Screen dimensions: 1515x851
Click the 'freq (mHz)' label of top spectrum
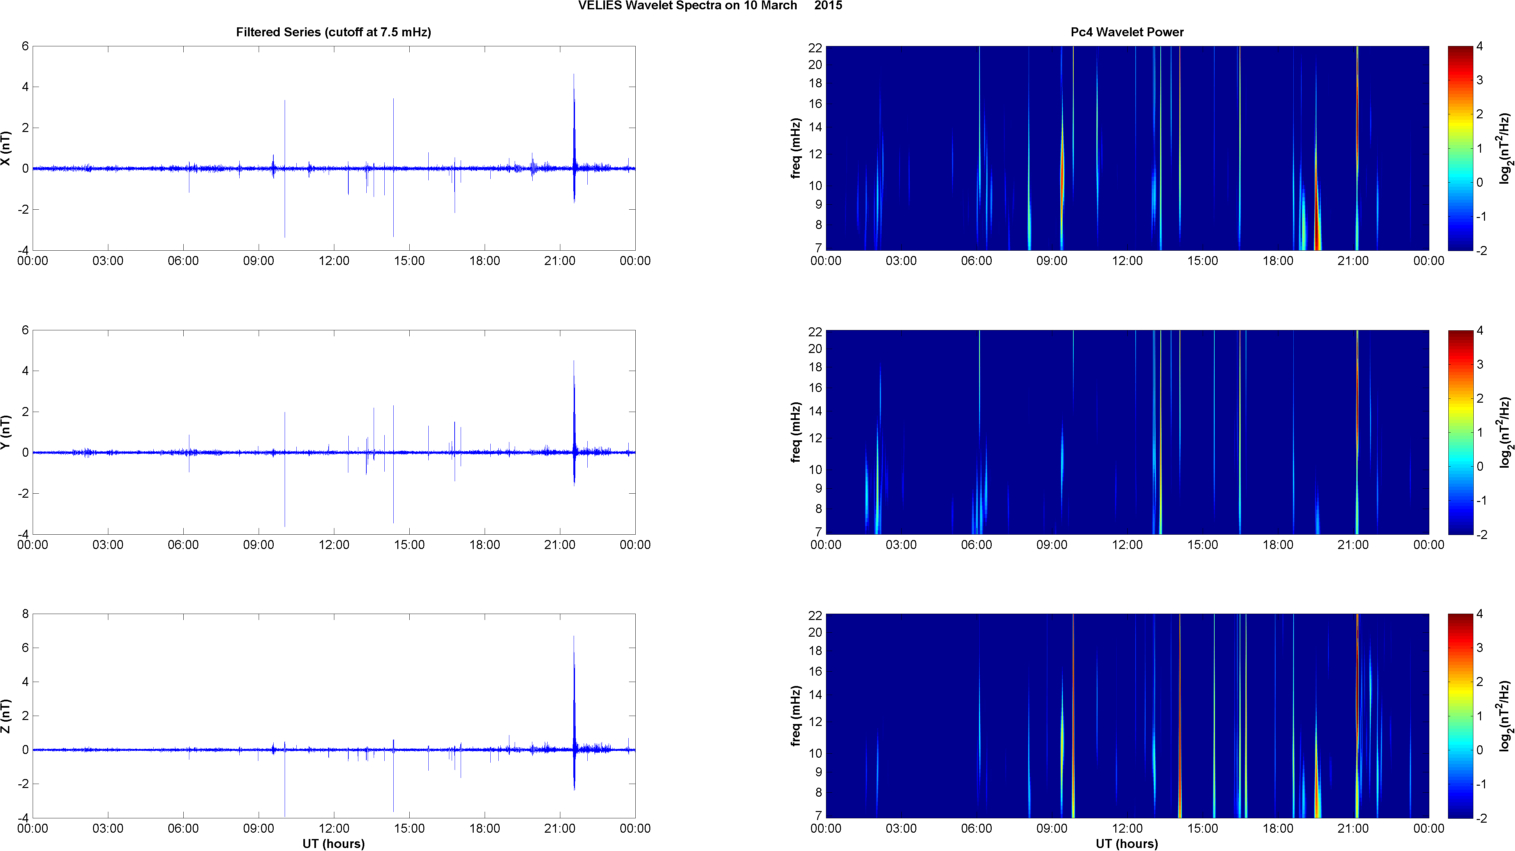click(796, 148)
